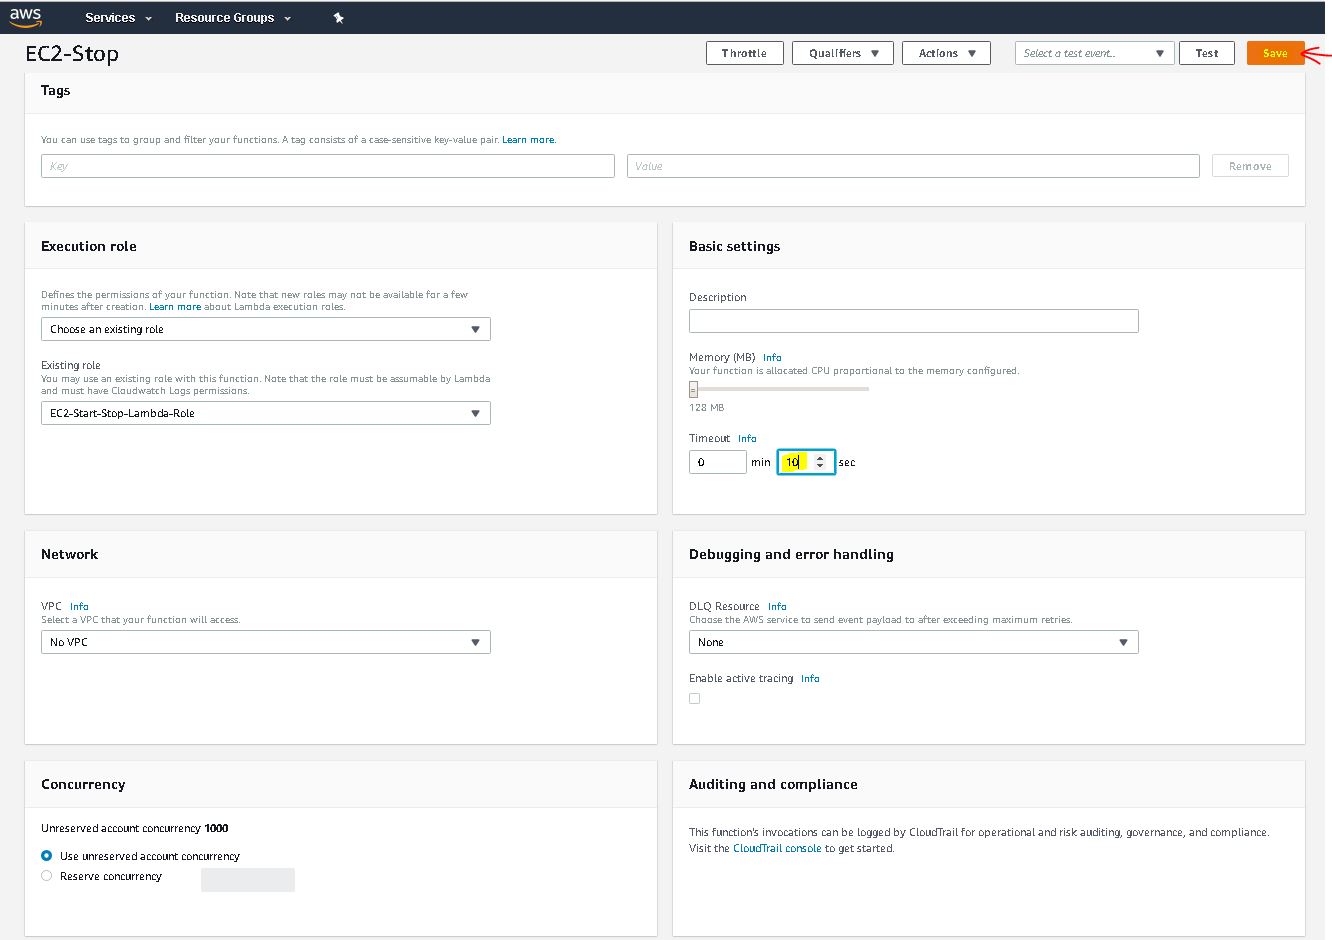This screenshot has height=940, width=1332.
Task: Click the AWS logo home icon
Action: [x=26, y=17]
